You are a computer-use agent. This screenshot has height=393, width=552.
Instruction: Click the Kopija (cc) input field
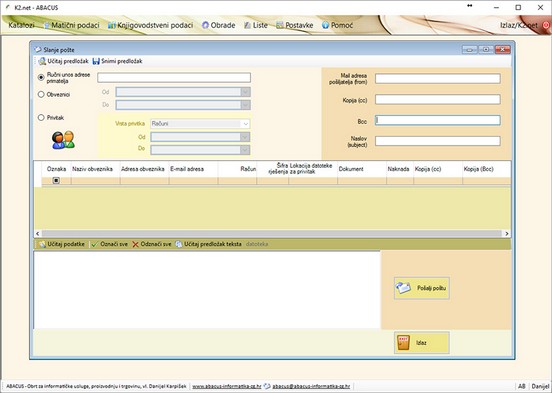[438, 99]
